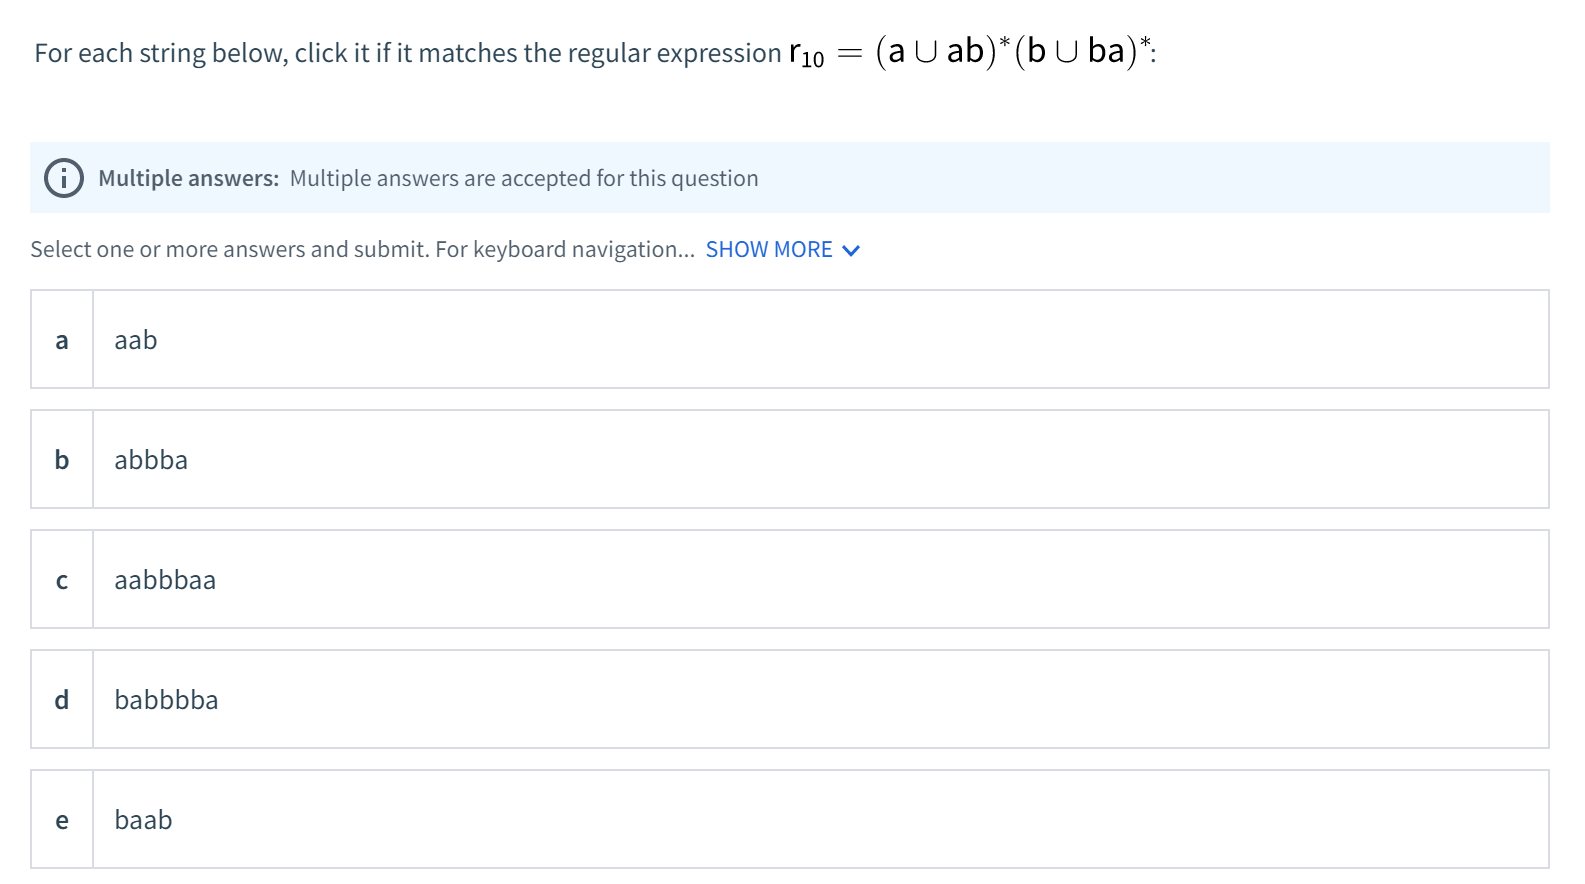Click 'Multiple answers are accepted for this question' text
Viewport: 1585px width, 884px height.
[x=524, y=178]
